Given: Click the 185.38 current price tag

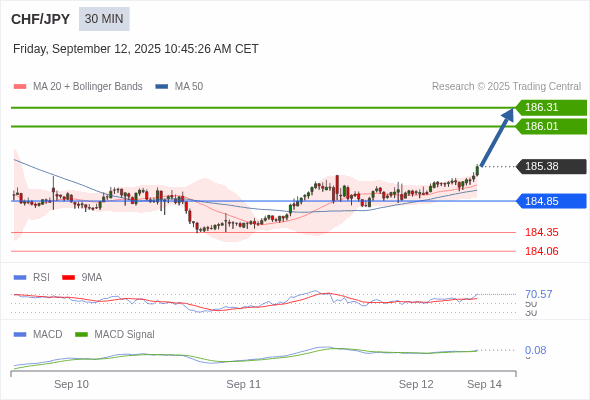Looking at the screenshot, I should (x=551, y=166).
